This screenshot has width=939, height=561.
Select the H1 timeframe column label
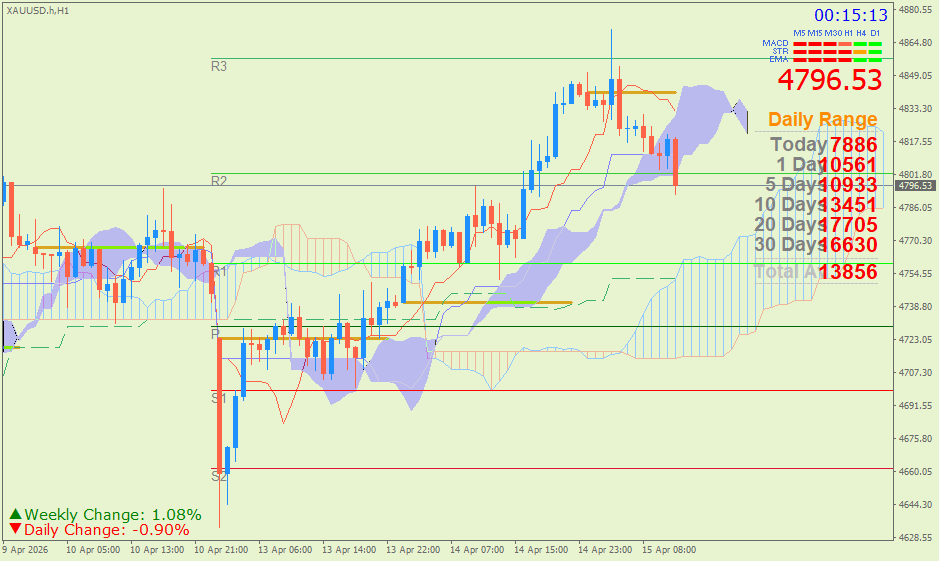(x=849, y=33)
